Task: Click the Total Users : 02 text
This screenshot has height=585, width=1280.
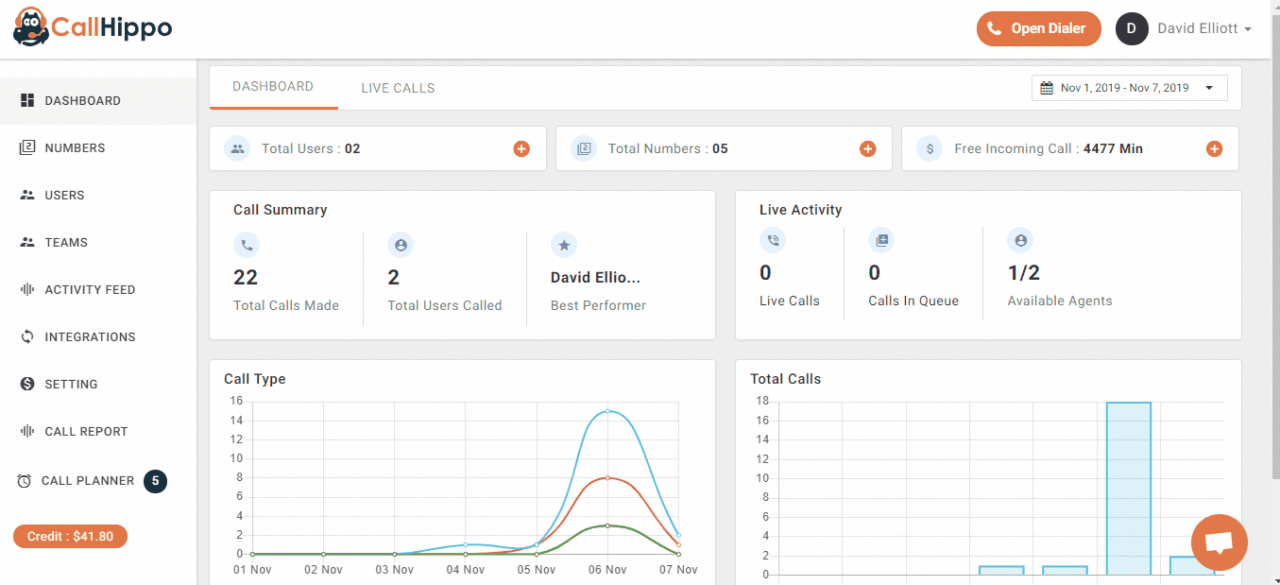Action: pos(311,148)
